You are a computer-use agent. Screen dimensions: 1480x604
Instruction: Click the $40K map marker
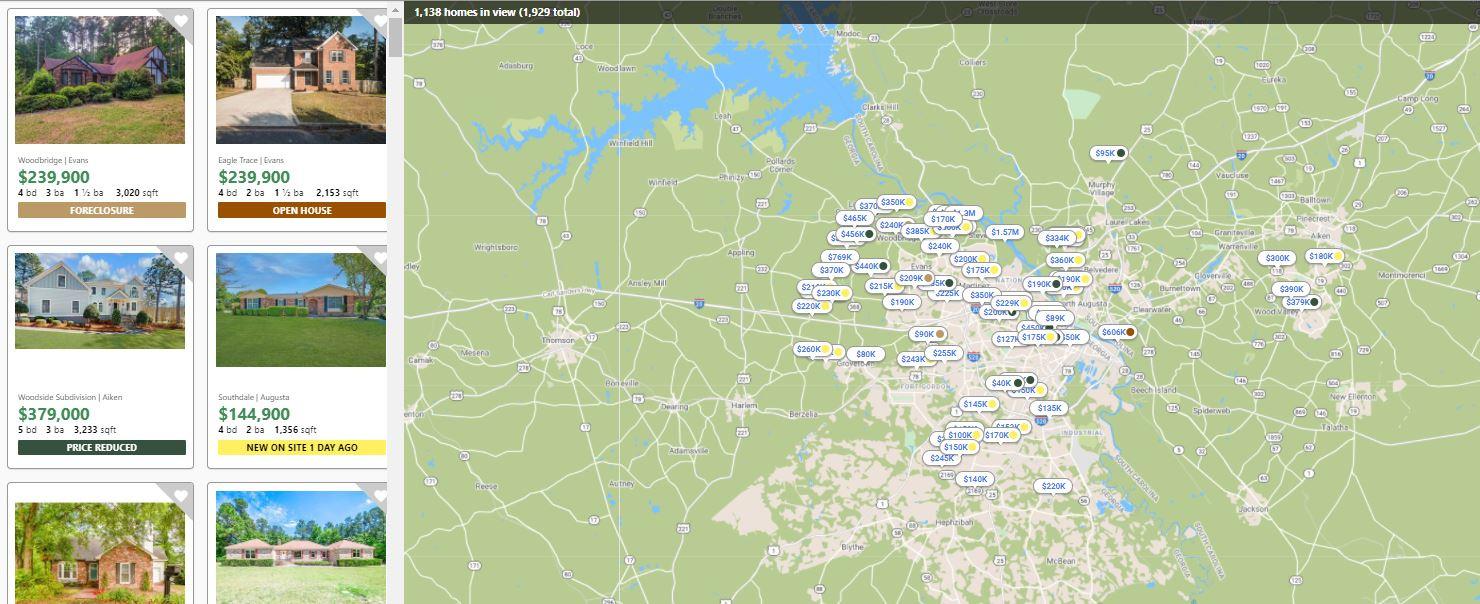[1005, 383]
